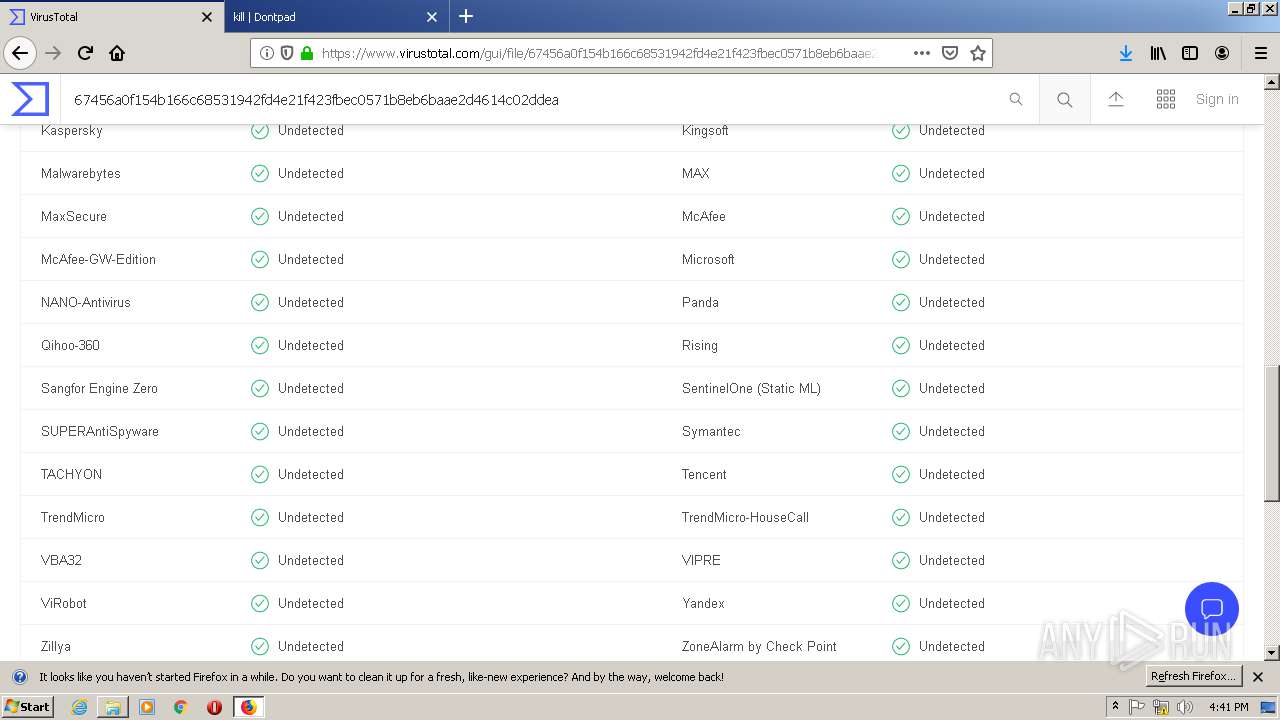Click the Firefox forward arrow button
The image size is (1280, 720).
[x=53, y=53]
